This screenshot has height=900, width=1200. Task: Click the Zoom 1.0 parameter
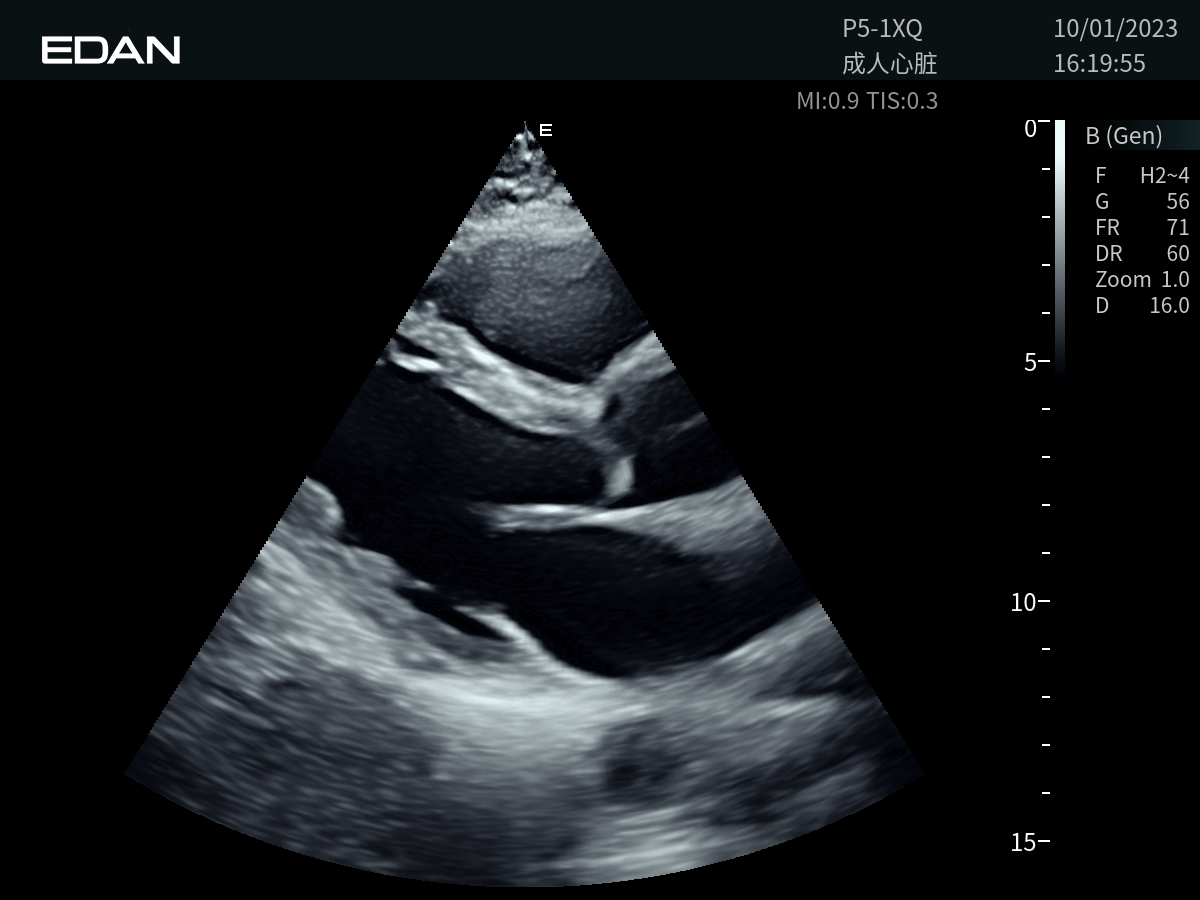(x=1142, y=280)
